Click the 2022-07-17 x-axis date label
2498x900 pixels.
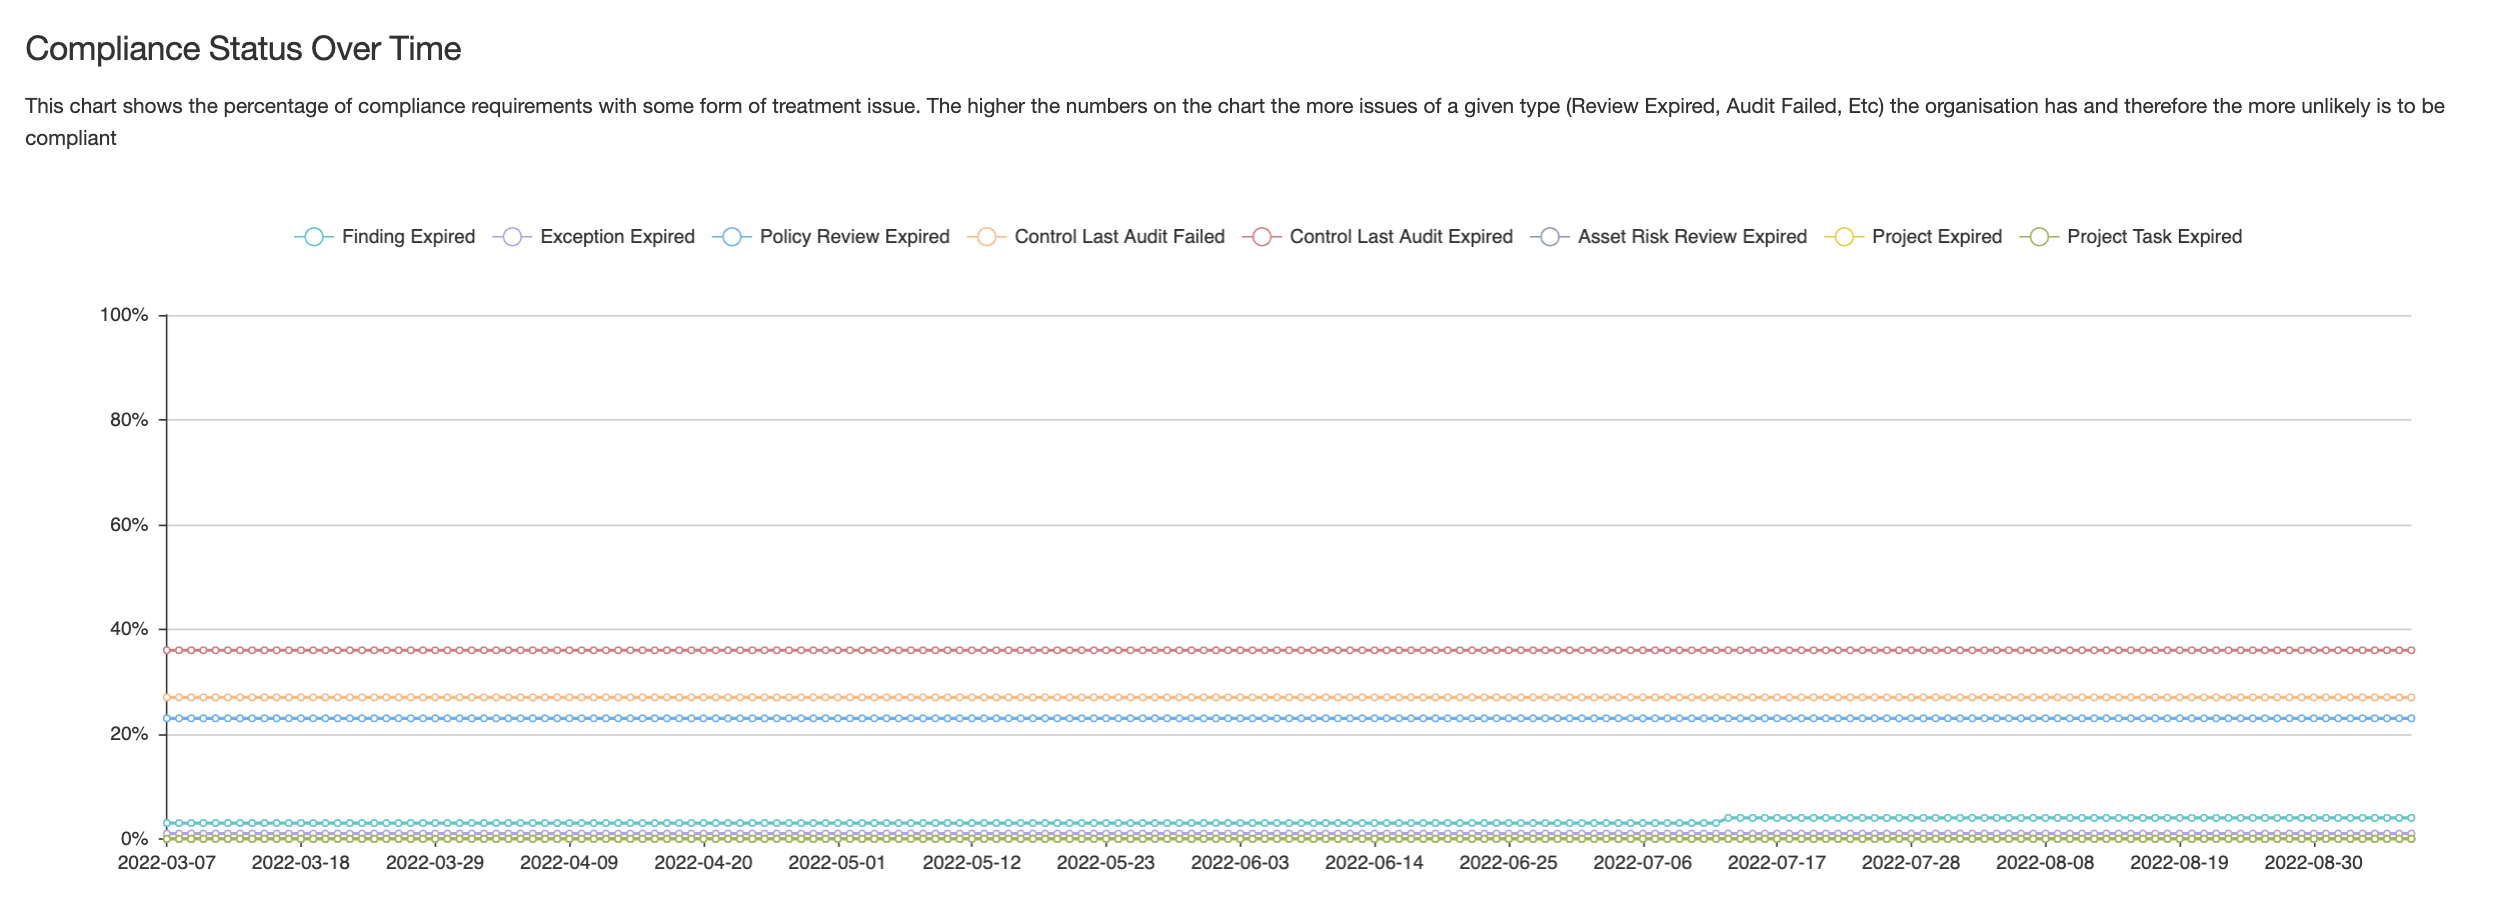1777,863
